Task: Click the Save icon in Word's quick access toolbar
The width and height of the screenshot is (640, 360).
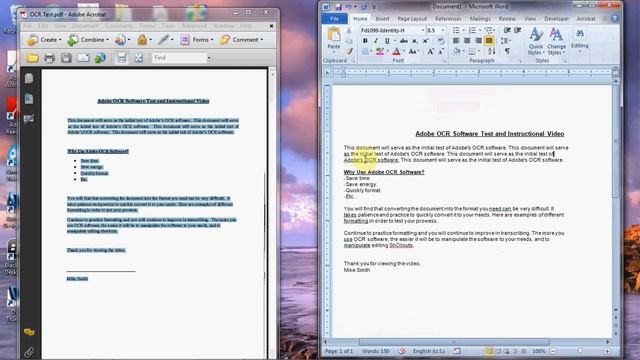Action: [338, 7]
